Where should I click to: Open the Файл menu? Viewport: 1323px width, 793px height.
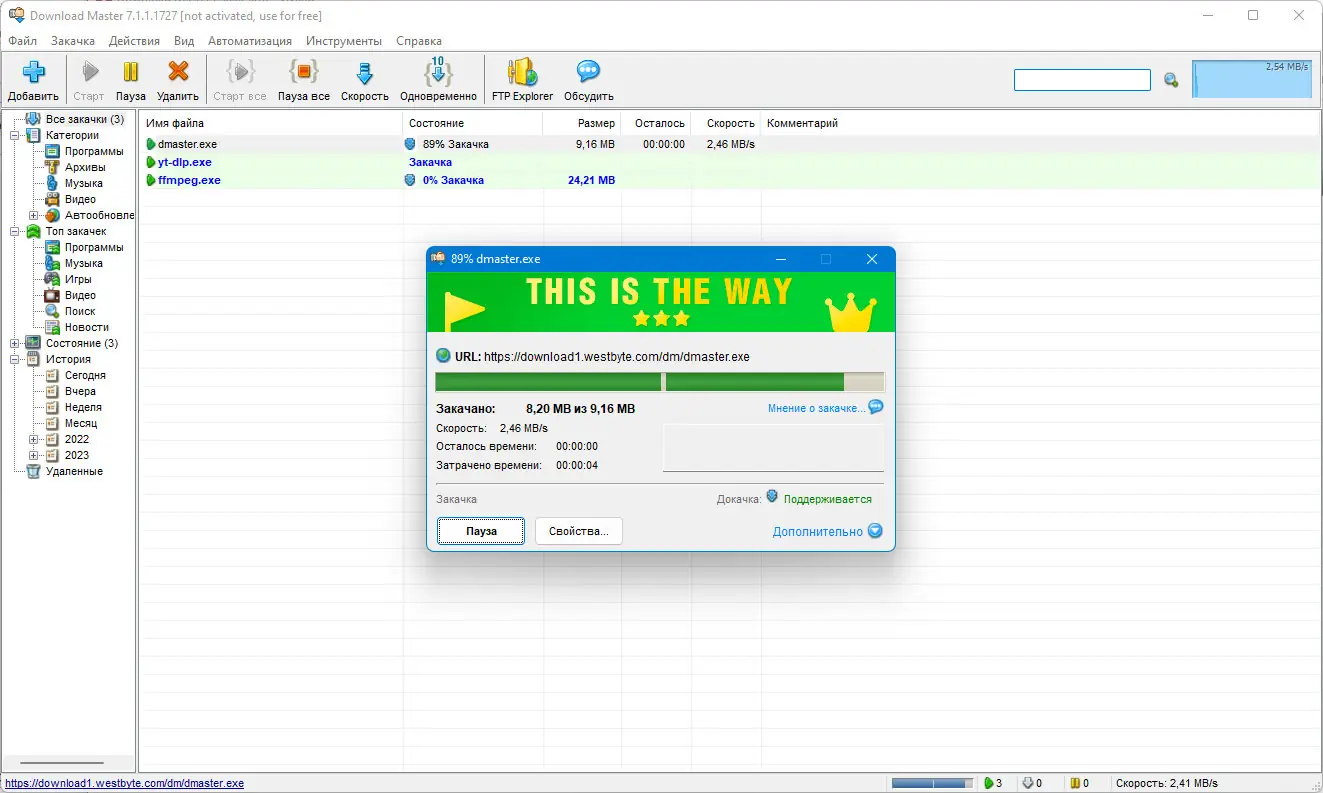22,41
